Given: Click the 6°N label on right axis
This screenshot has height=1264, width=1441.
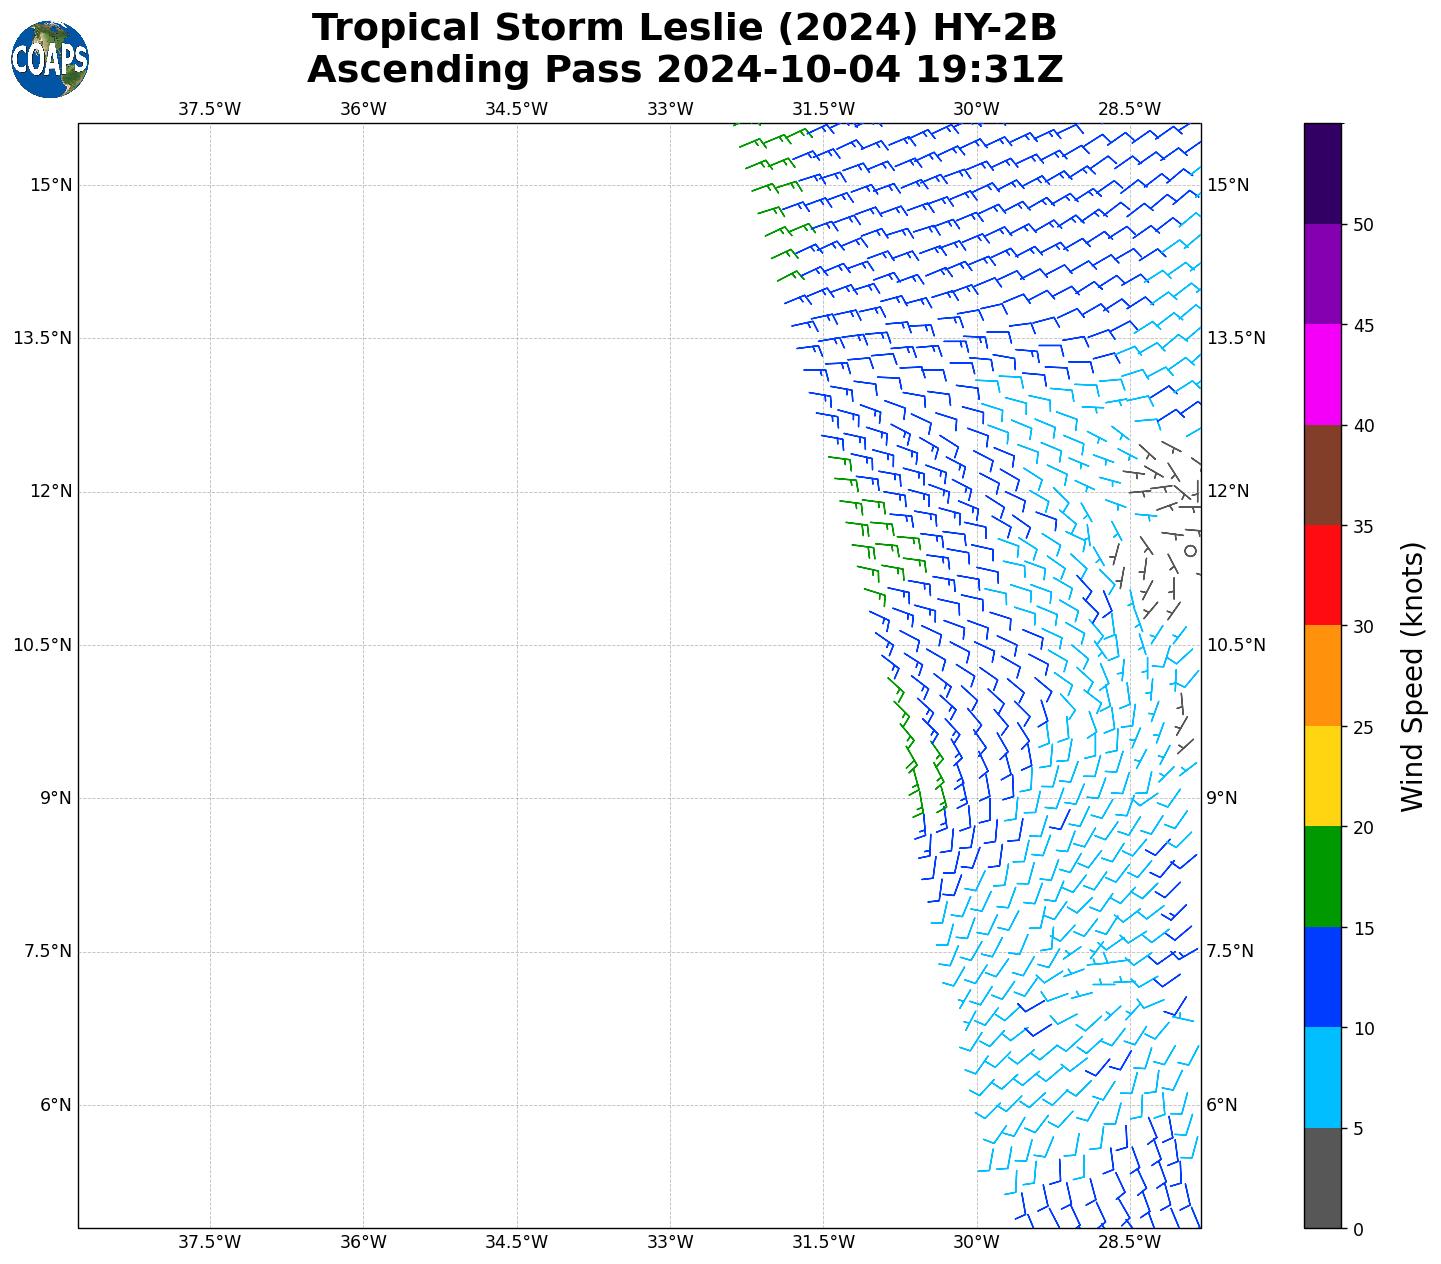Looking at the screenshot, I should point(1222,1105).
